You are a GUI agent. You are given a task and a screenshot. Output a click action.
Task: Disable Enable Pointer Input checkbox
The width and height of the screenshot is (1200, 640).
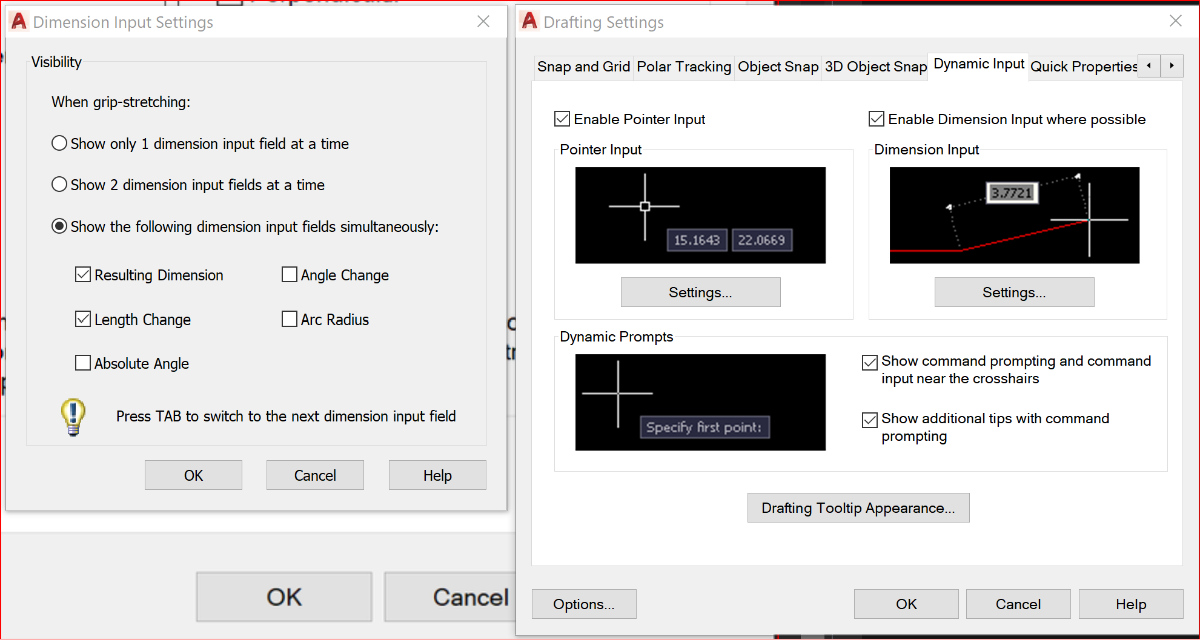click(x=562, y=119)
